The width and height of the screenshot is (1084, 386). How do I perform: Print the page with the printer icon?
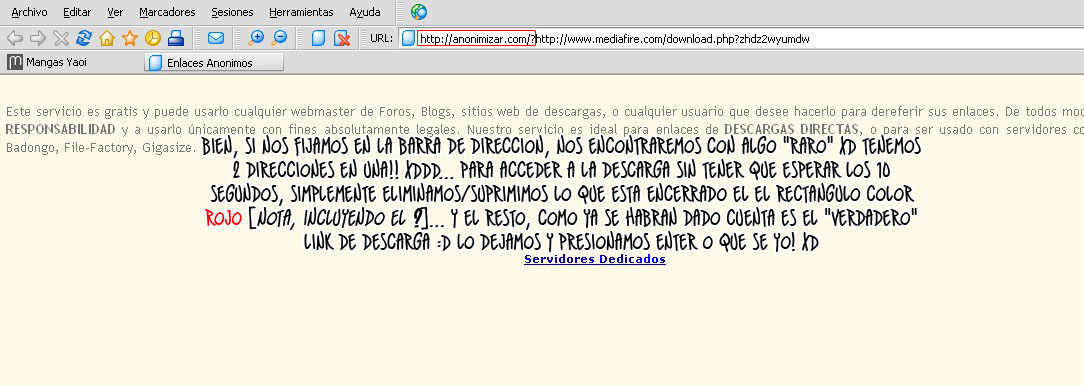(176, 38)
